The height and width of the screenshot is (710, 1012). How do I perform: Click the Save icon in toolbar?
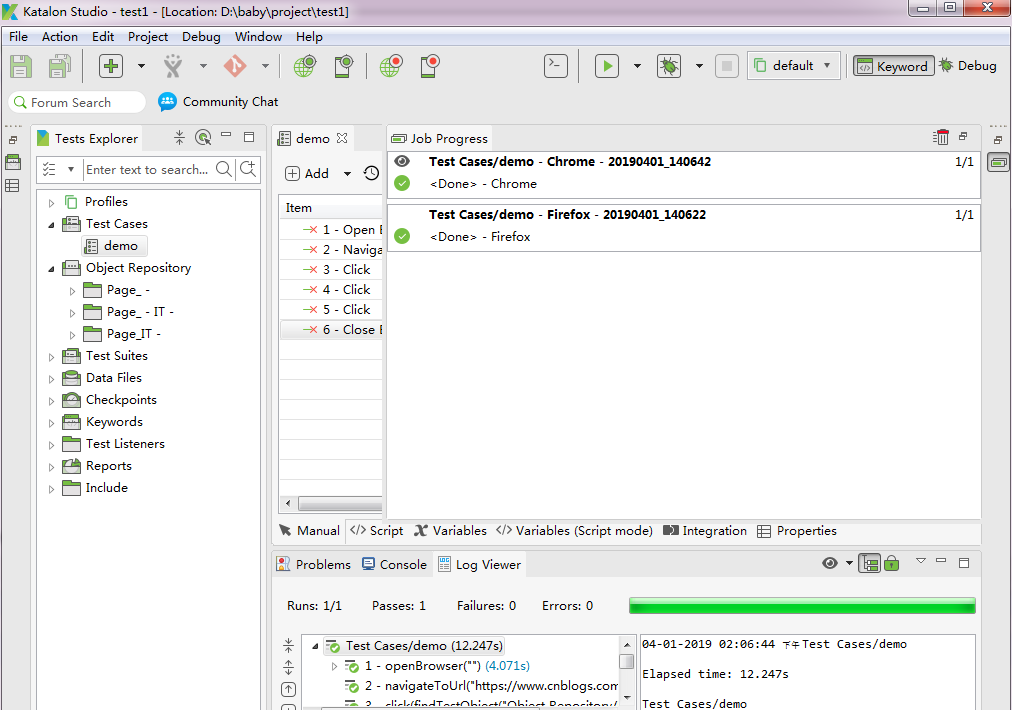20,66
